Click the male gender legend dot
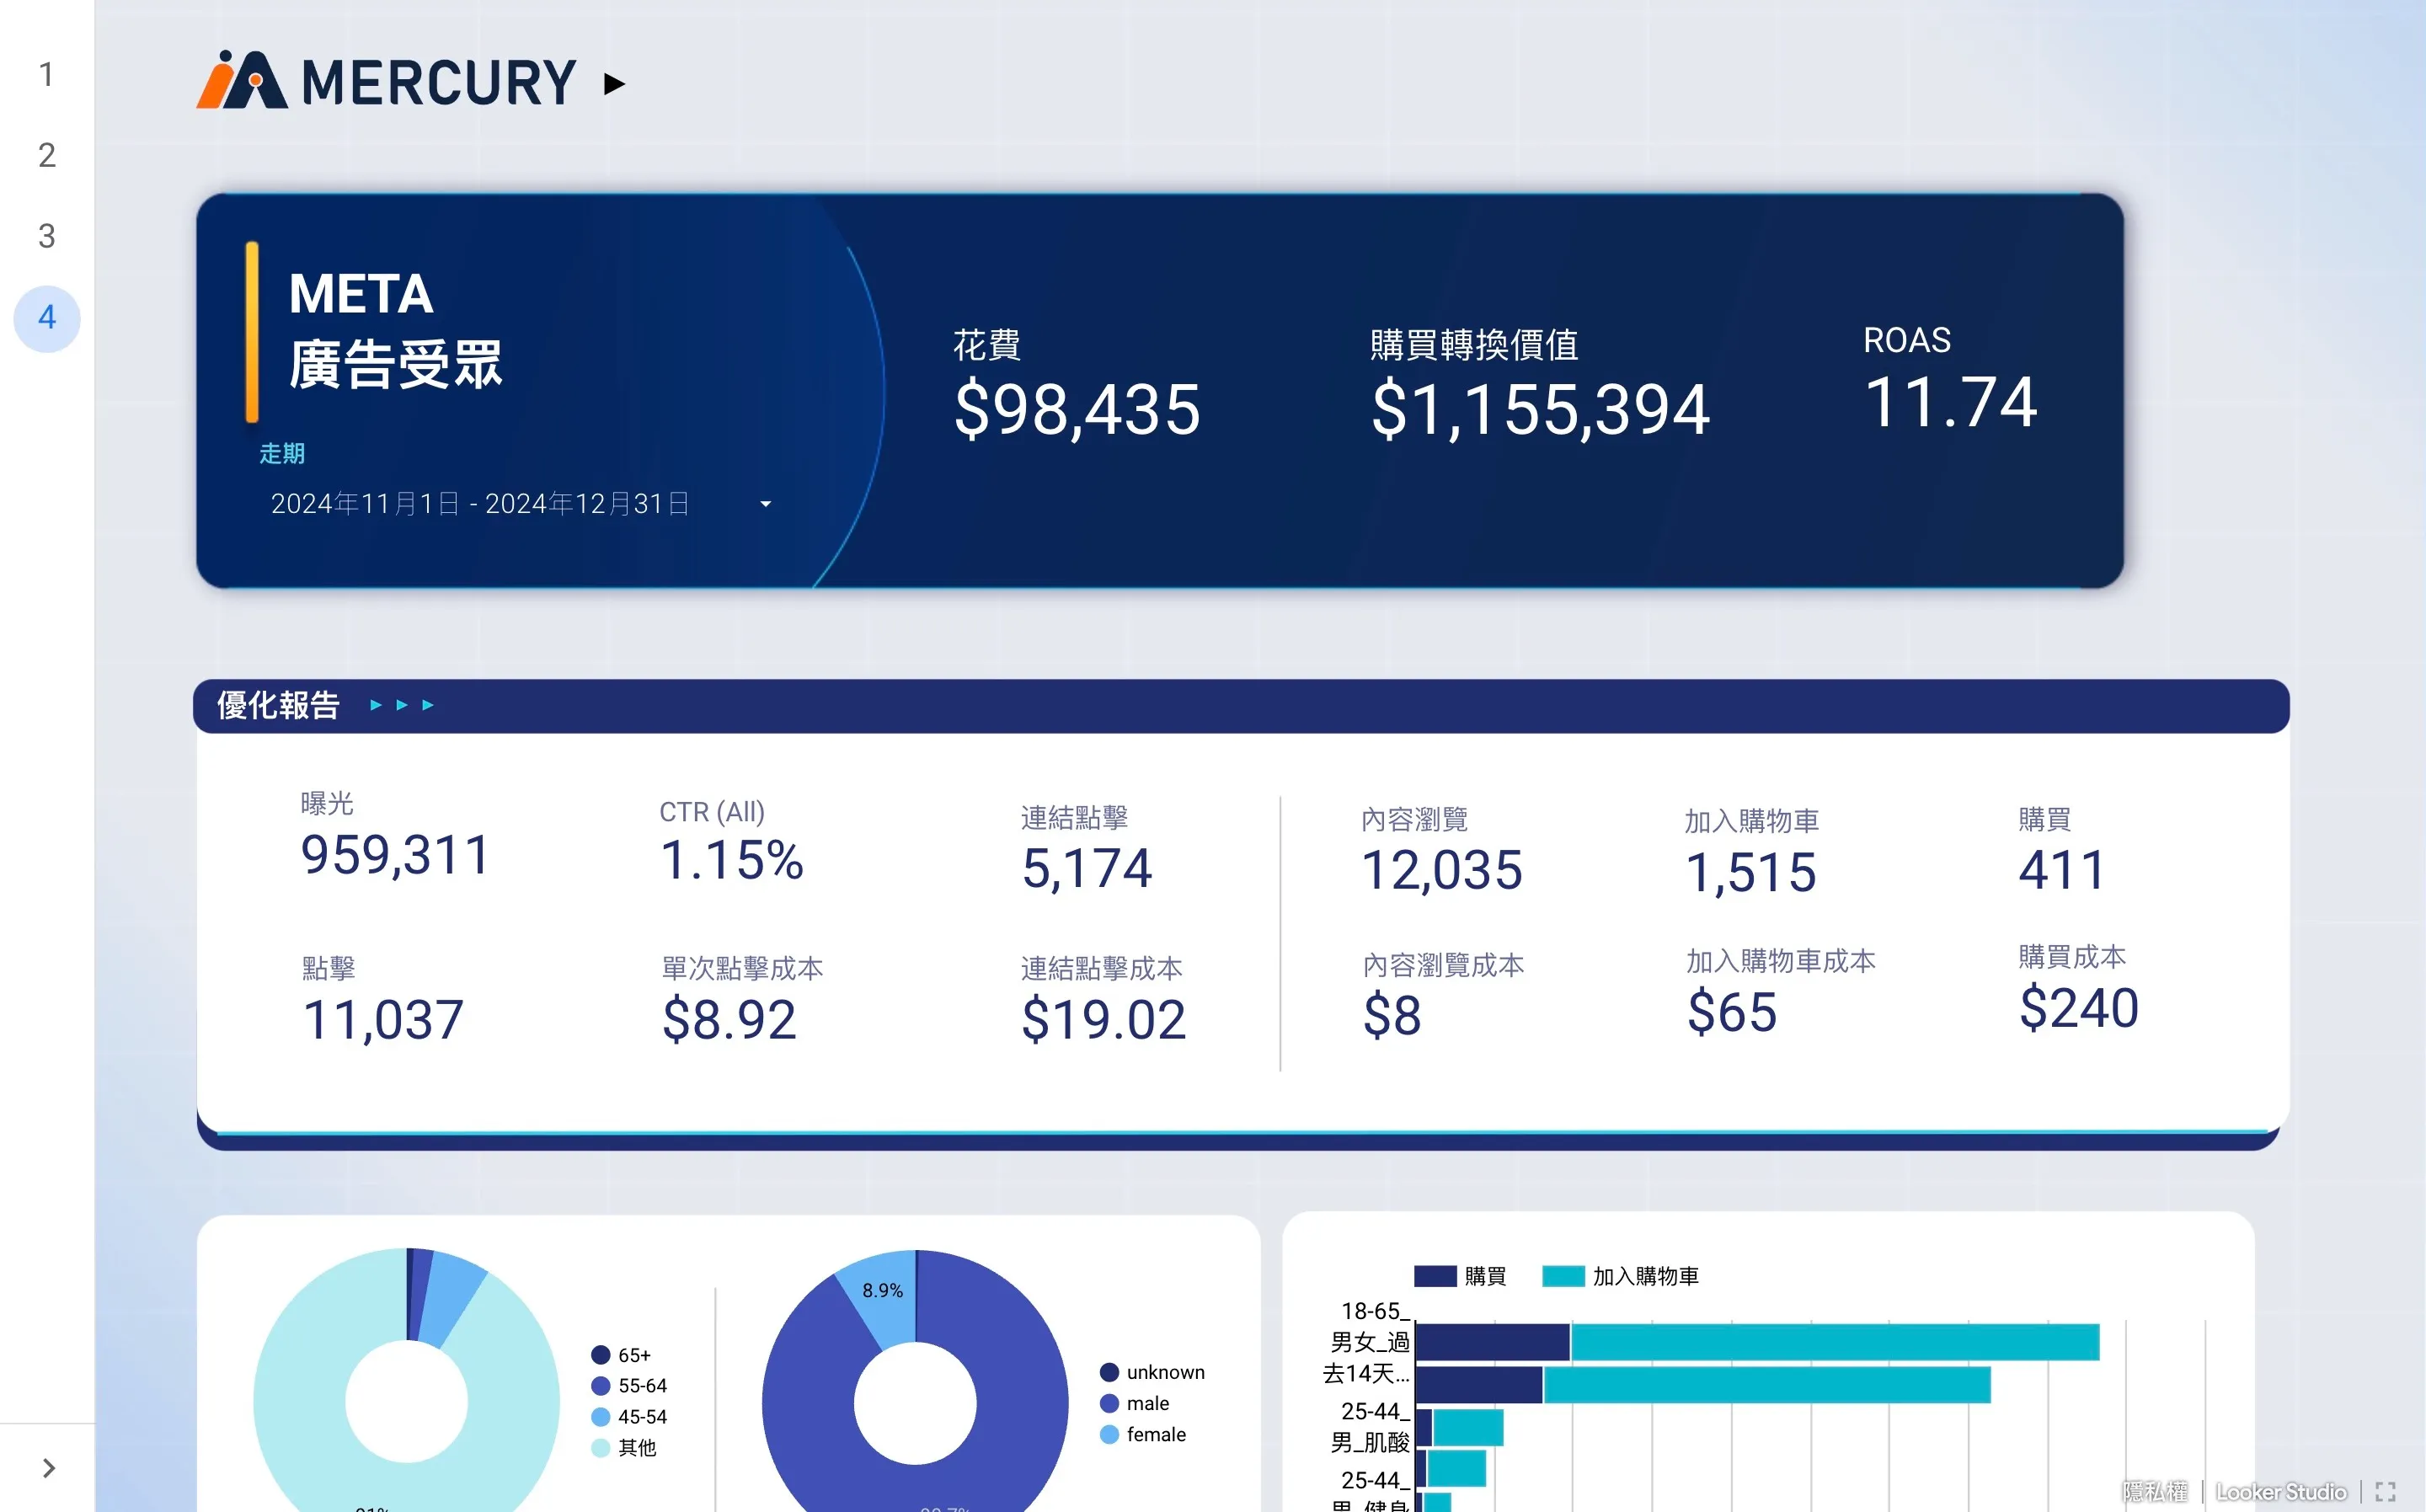This screenshot has width=2426, height=1512. pyautogui.click(x=1109, y=1403)
